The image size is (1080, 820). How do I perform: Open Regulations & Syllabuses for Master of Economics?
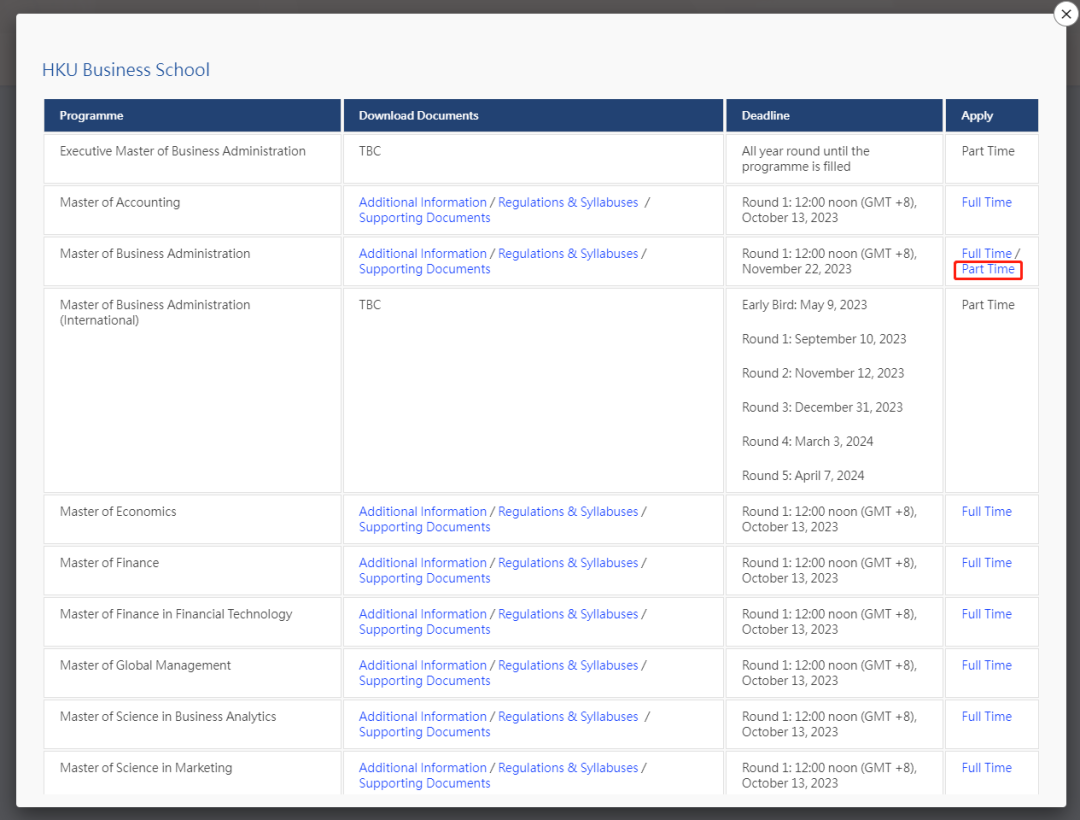(x=568, y=512)
